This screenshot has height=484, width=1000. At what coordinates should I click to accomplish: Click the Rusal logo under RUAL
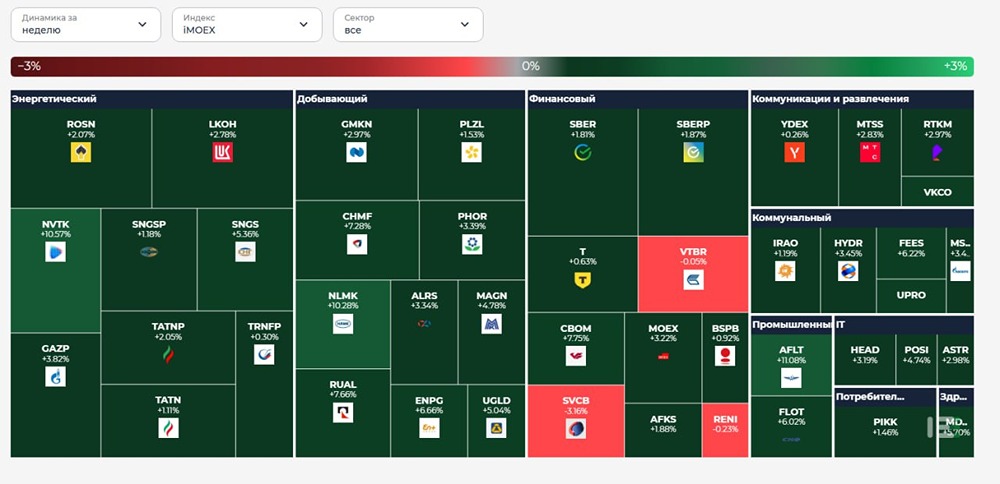(x=343, y=413)
